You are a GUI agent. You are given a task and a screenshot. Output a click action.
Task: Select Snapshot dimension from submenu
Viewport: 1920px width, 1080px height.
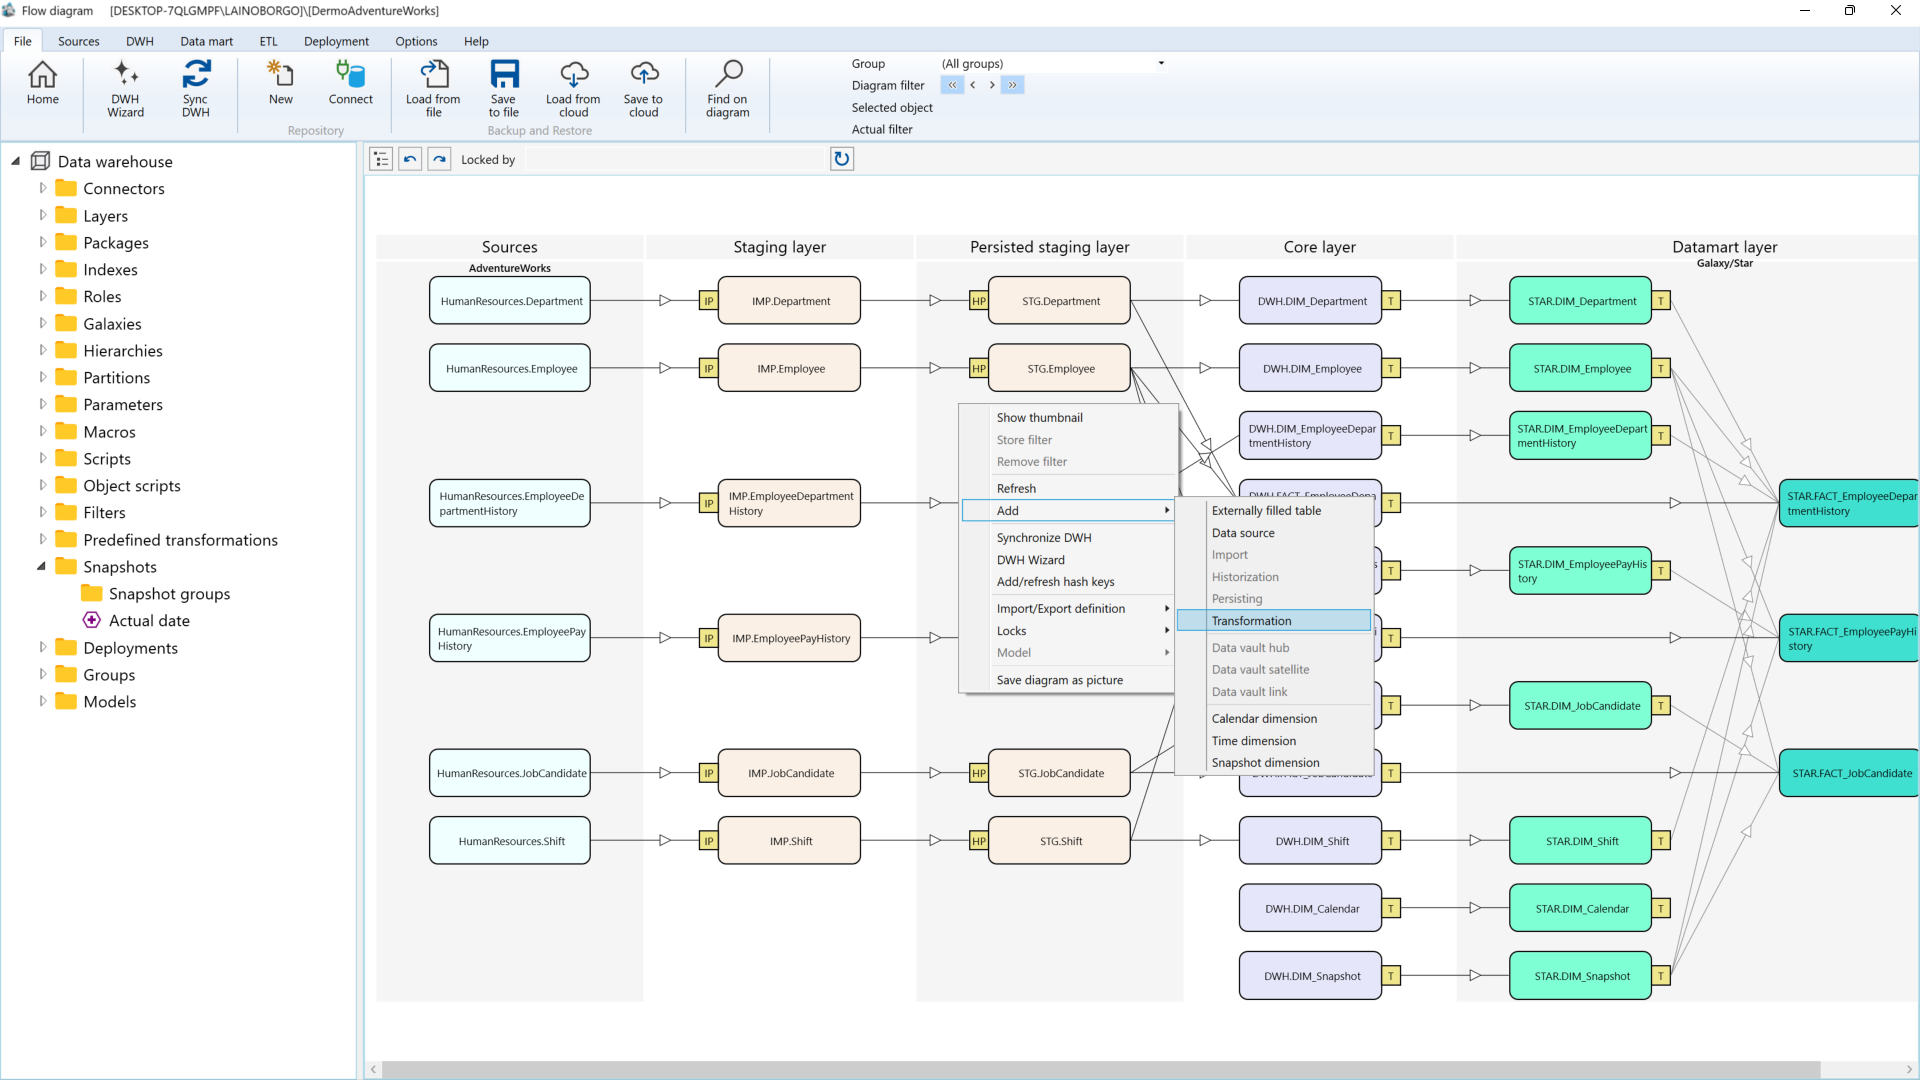1274,763
